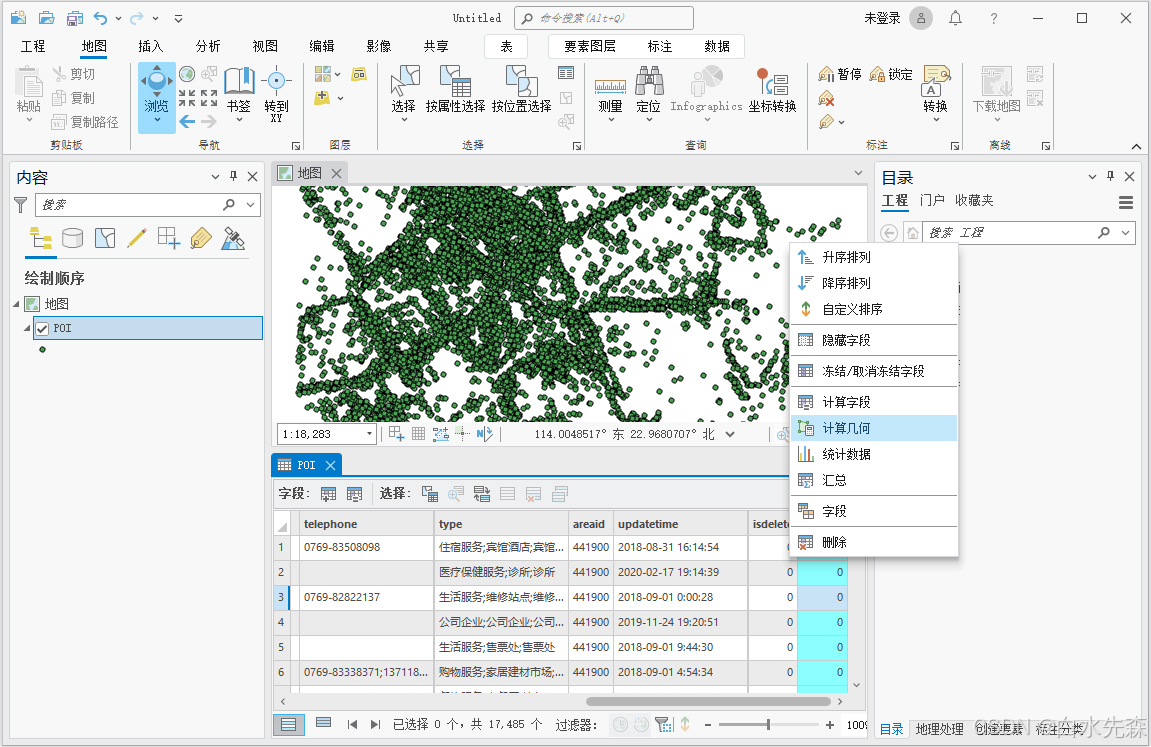Open 按位置选择 select by location
The height and width of the screenshot is (747, 1151).
tap(521, 90)
